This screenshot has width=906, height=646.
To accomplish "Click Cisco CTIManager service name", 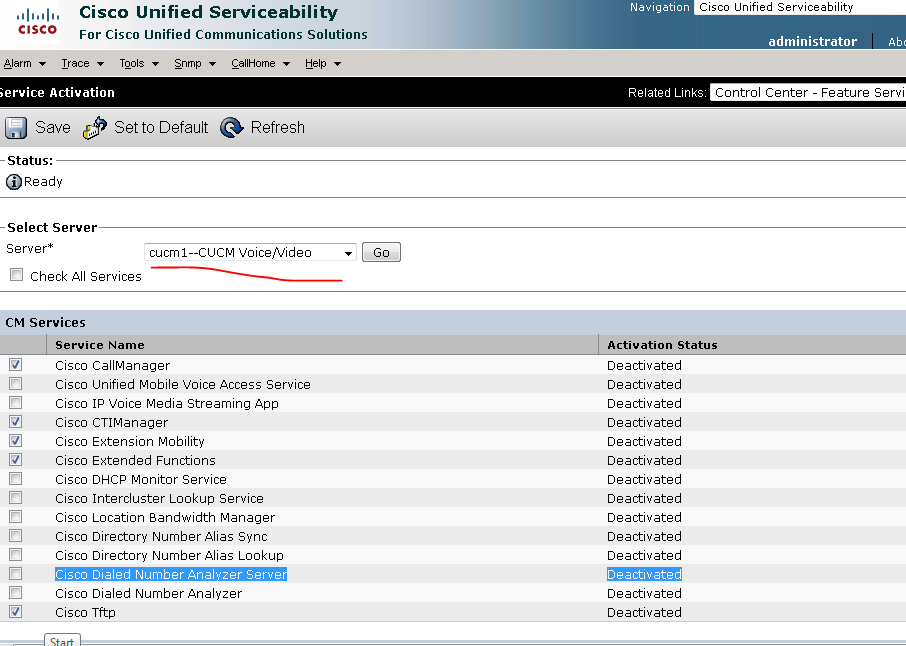I will pyautogui.click(x=112, y=423).
